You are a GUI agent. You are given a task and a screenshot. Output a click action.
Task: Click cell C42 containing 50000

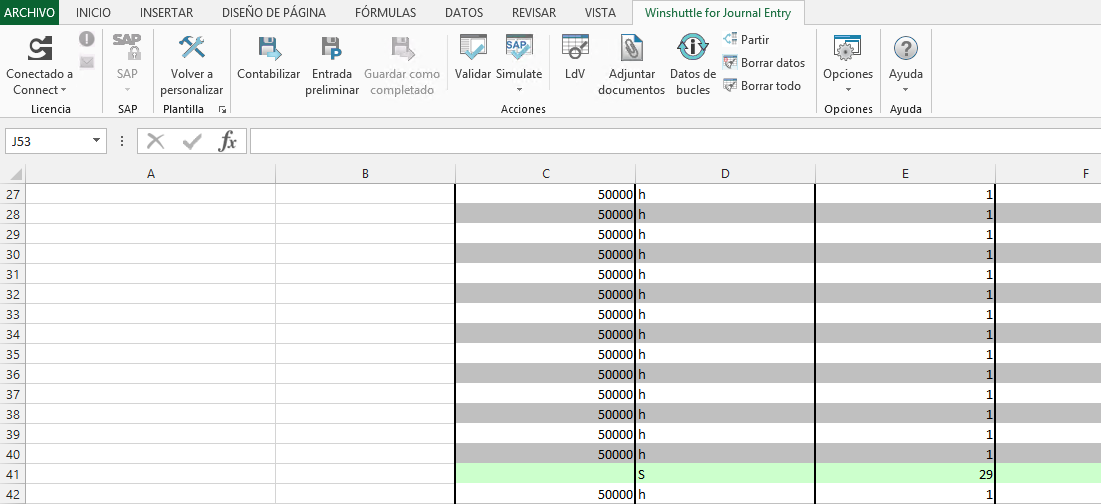coord(546,494)
